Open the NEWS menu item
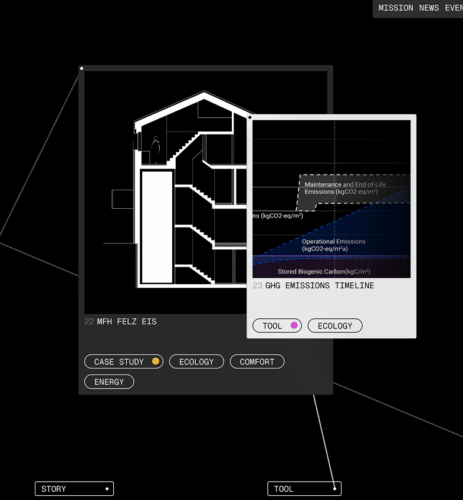 click(429, 8)
